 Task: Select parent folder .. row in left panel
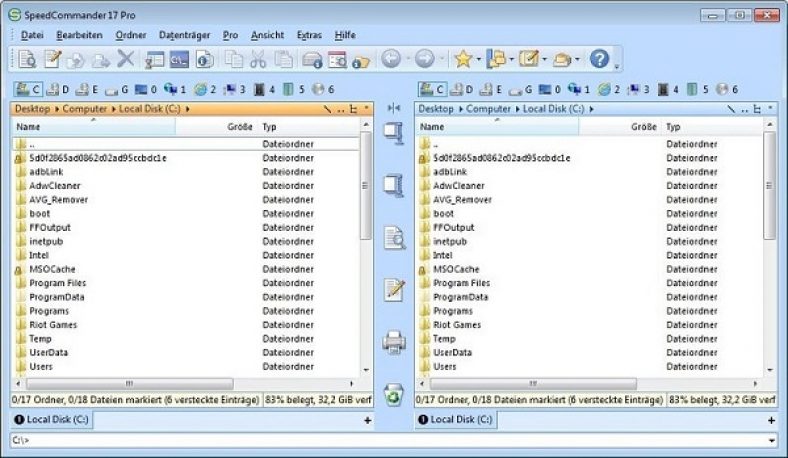tap(186, 144)
